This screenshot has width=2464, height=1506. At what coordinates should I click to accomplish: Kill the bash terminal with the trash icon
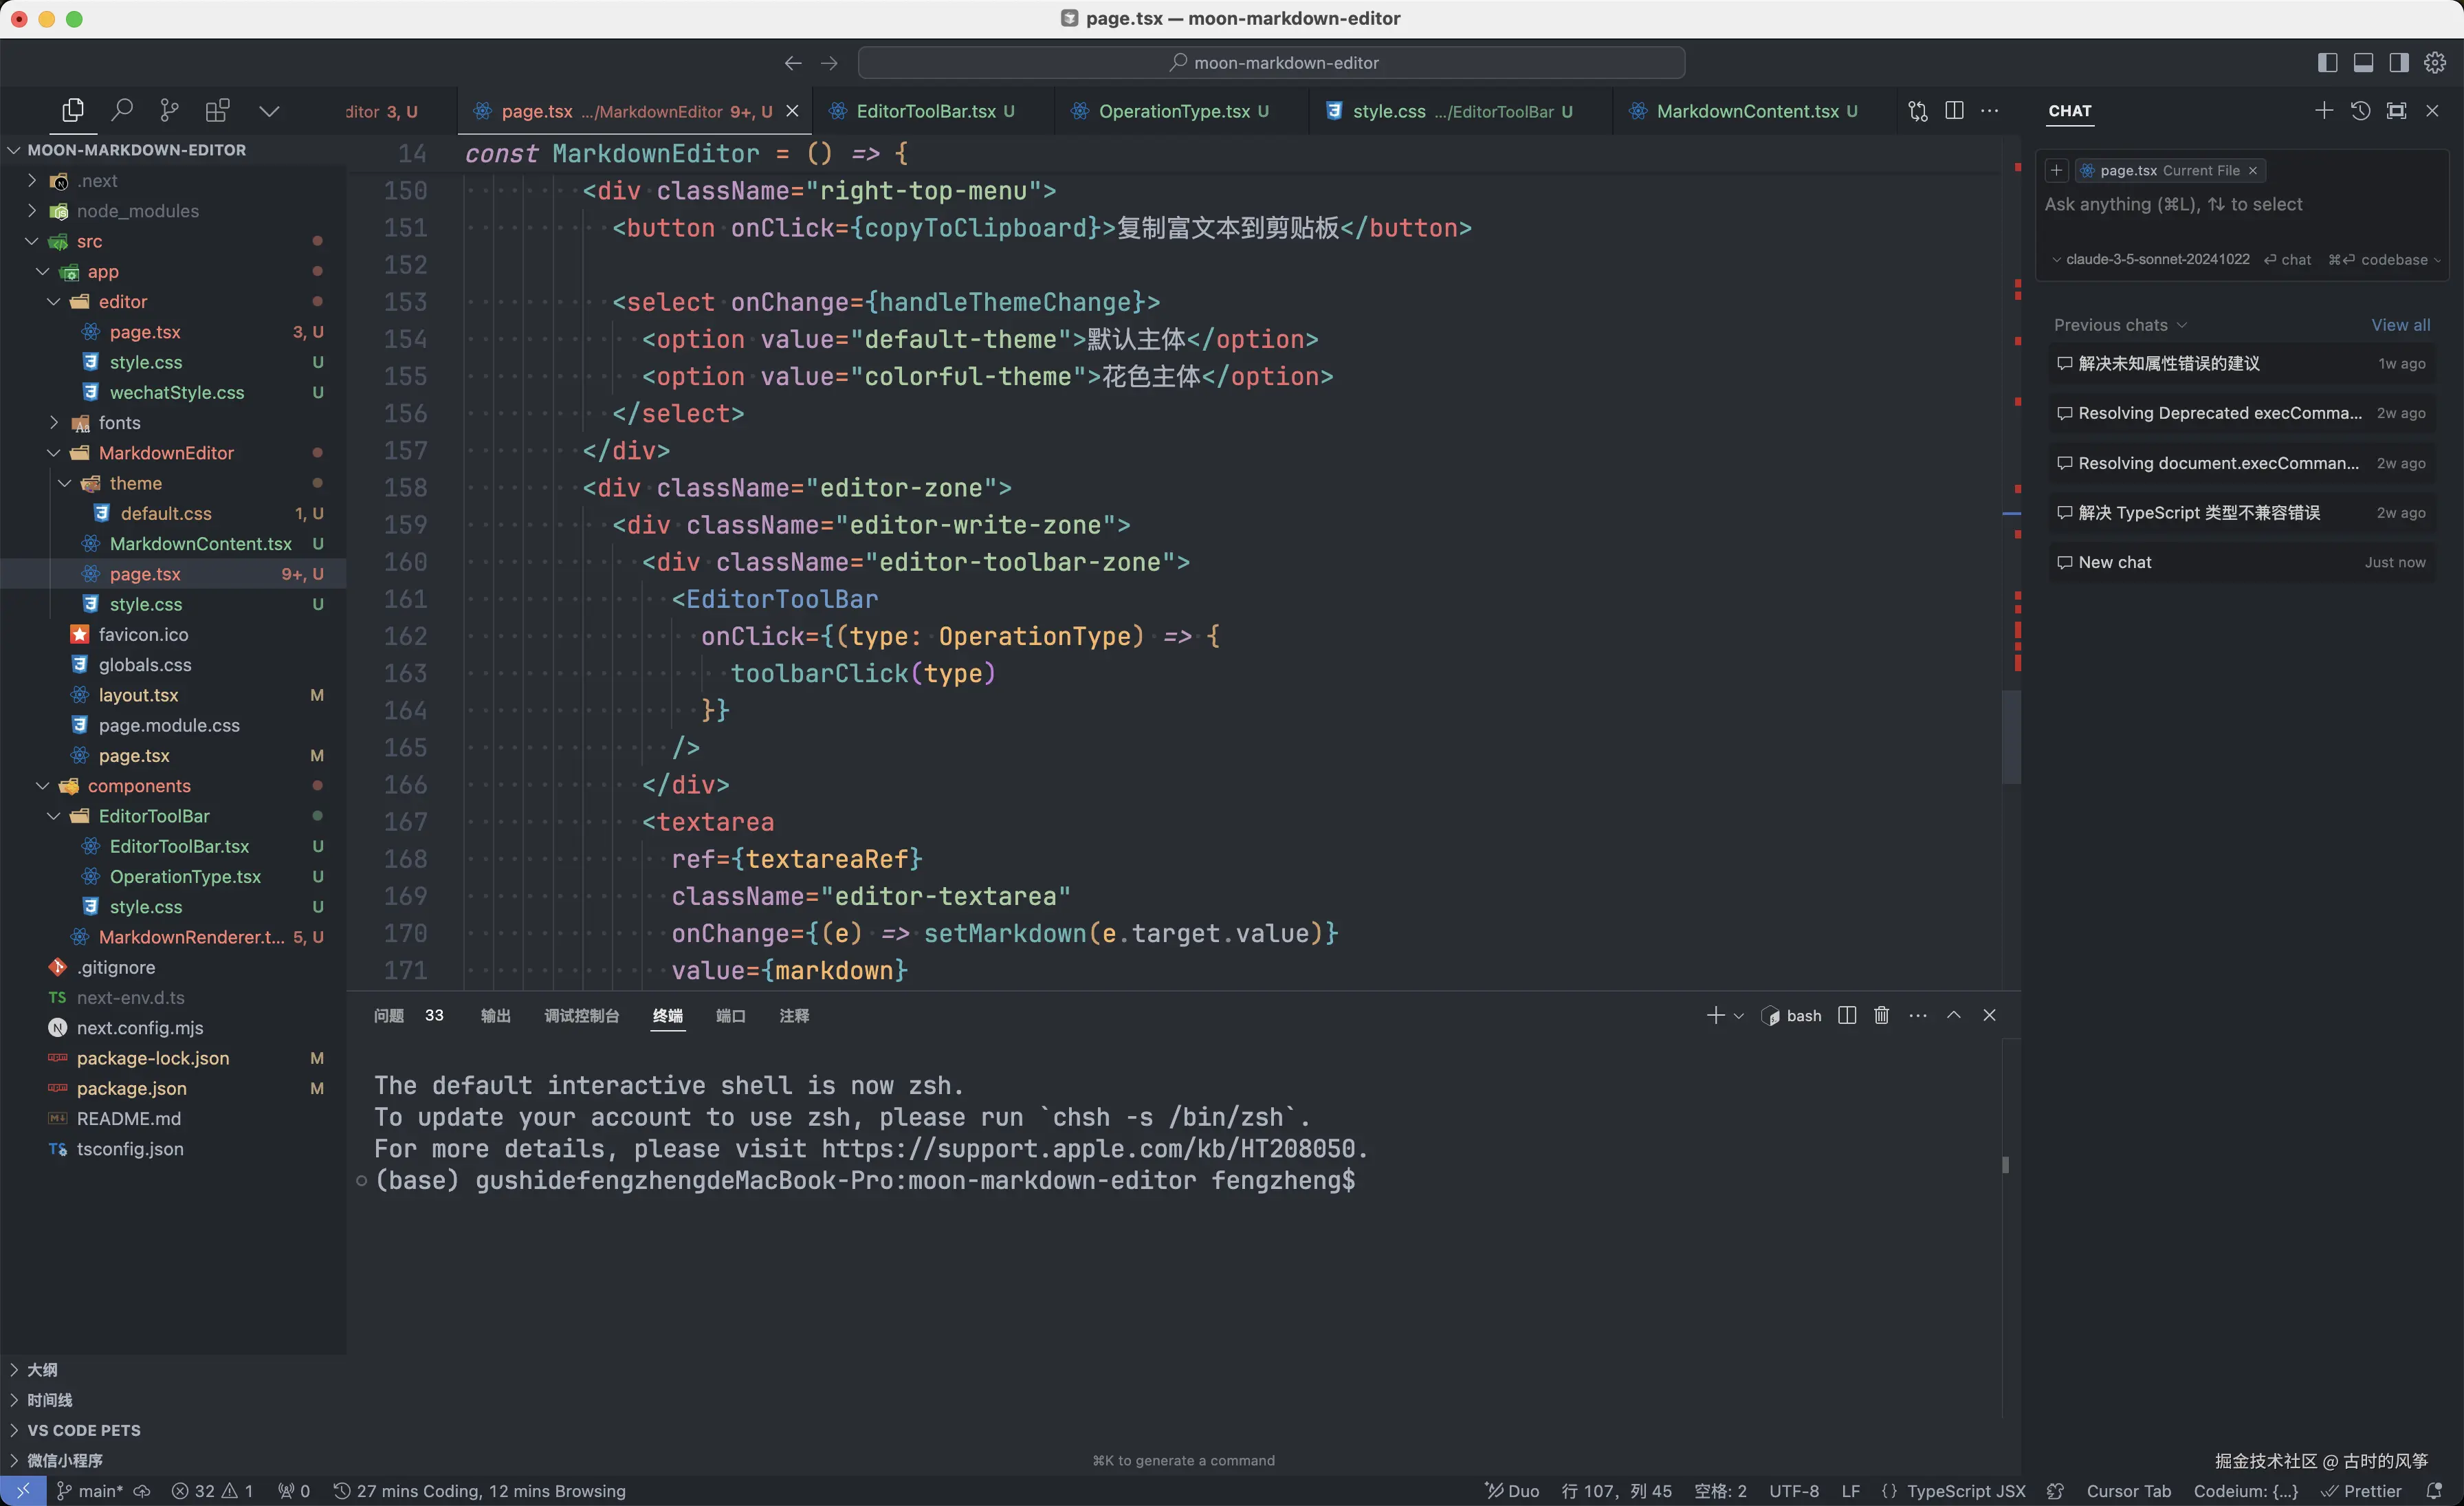pos(1881,1015)
